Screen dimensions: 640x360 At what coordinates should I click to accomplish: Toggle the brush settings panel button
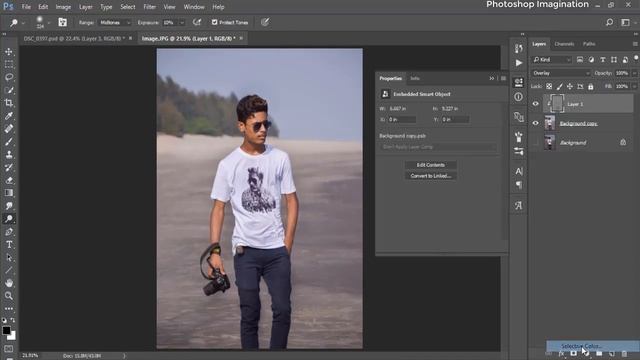(x=62, y=22)
